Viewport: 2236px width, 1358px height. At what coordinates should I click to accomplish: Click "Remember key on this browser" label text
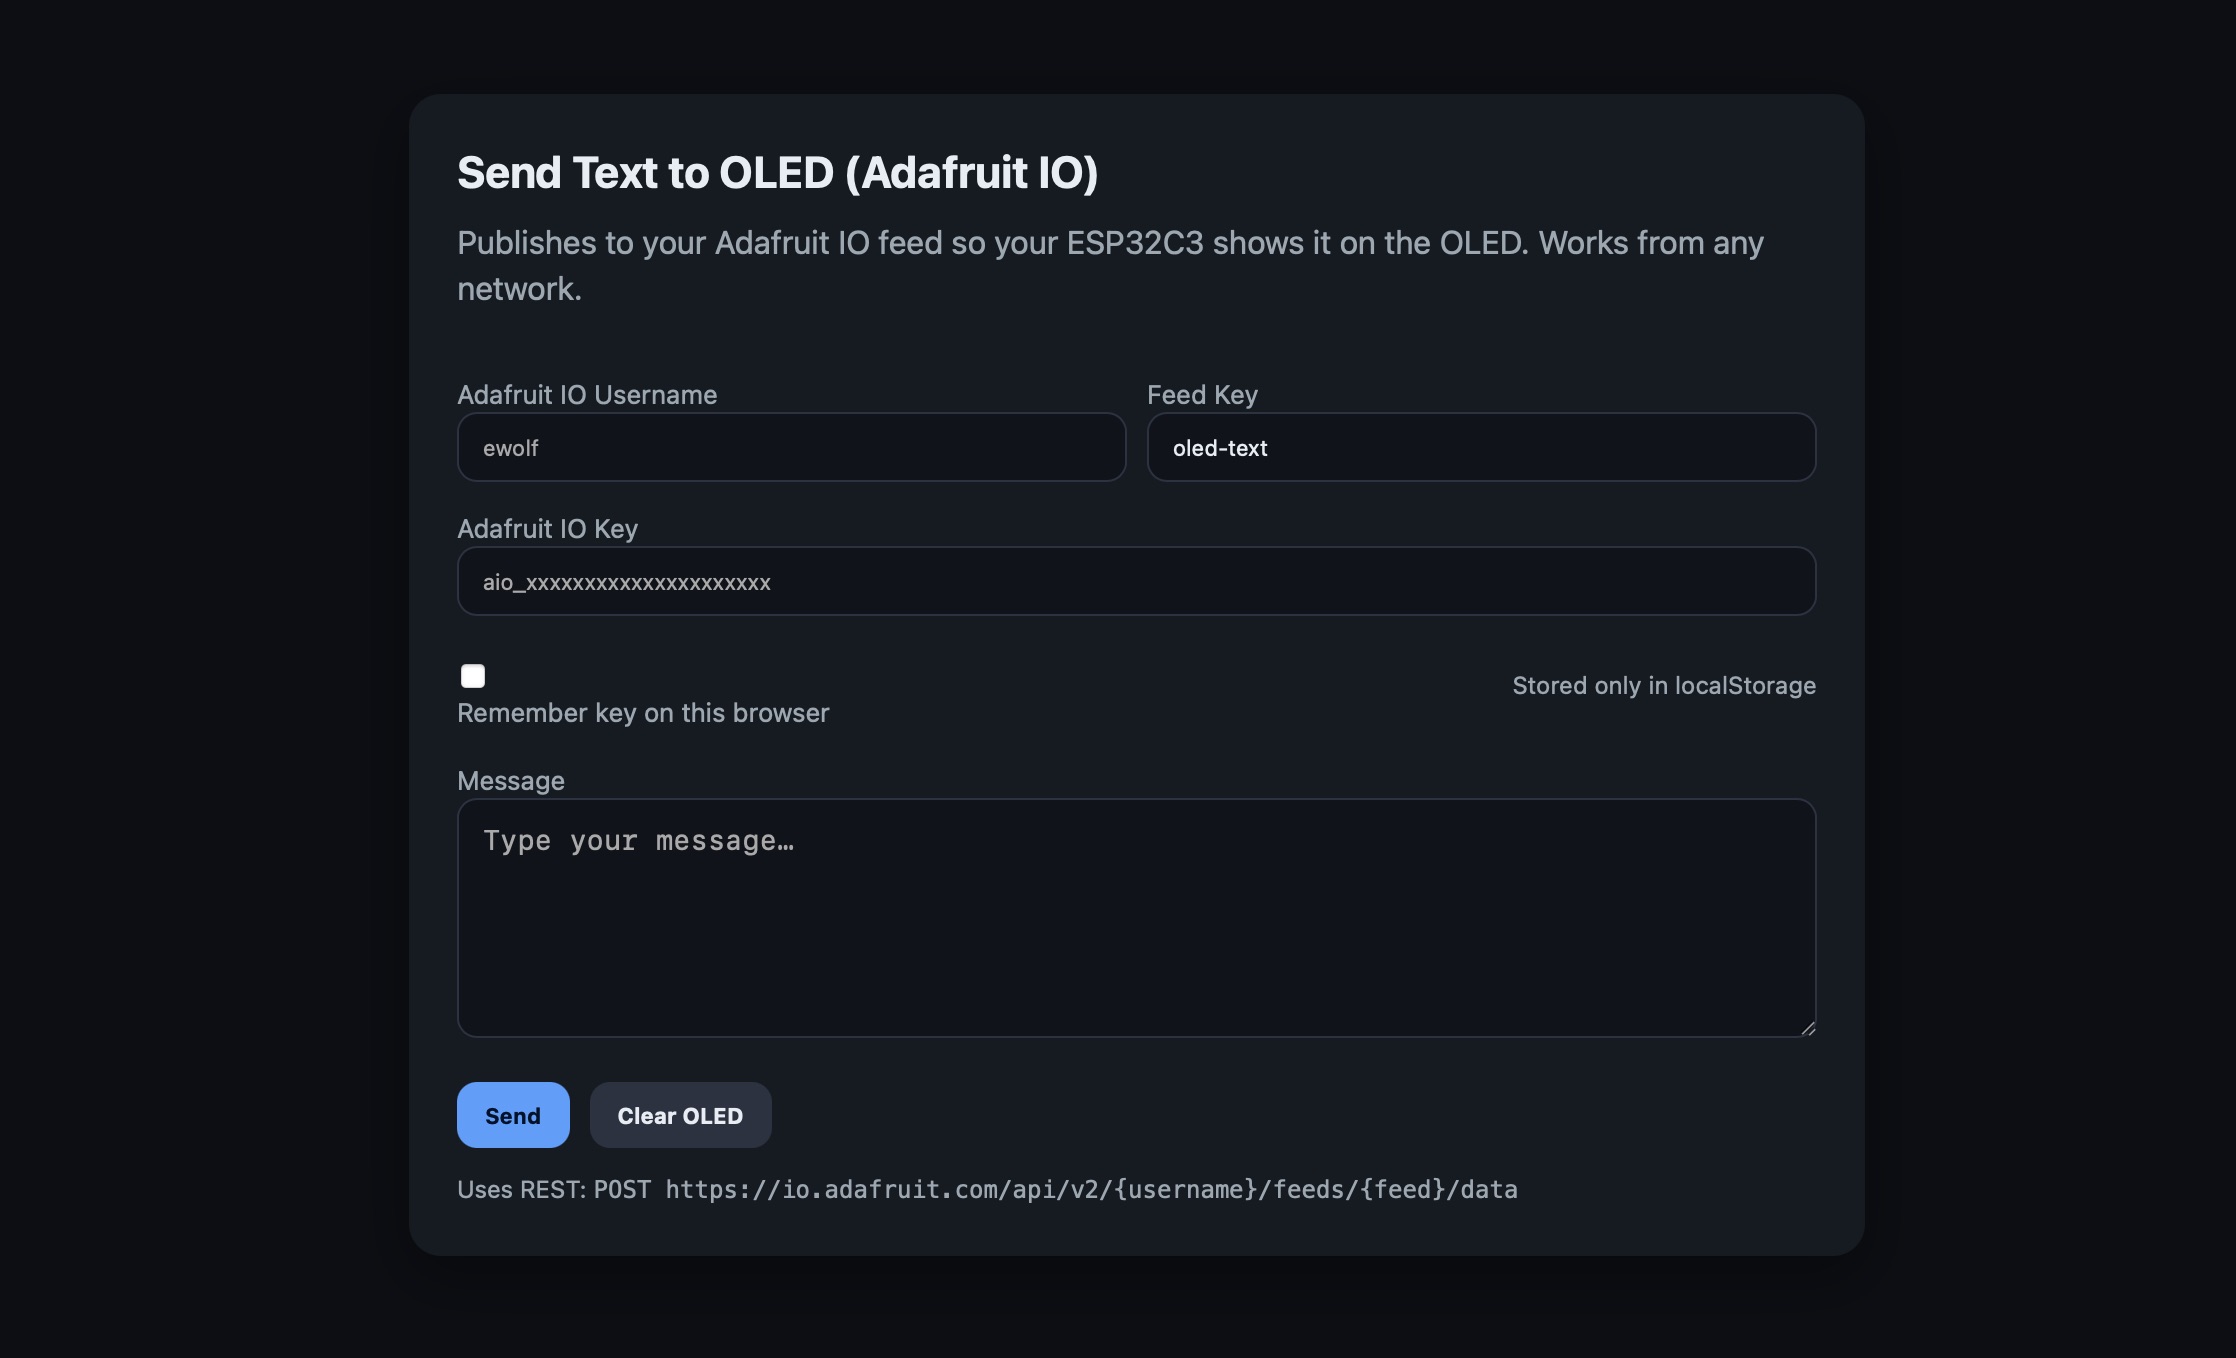pyautogui.click(x=643, y=713)
